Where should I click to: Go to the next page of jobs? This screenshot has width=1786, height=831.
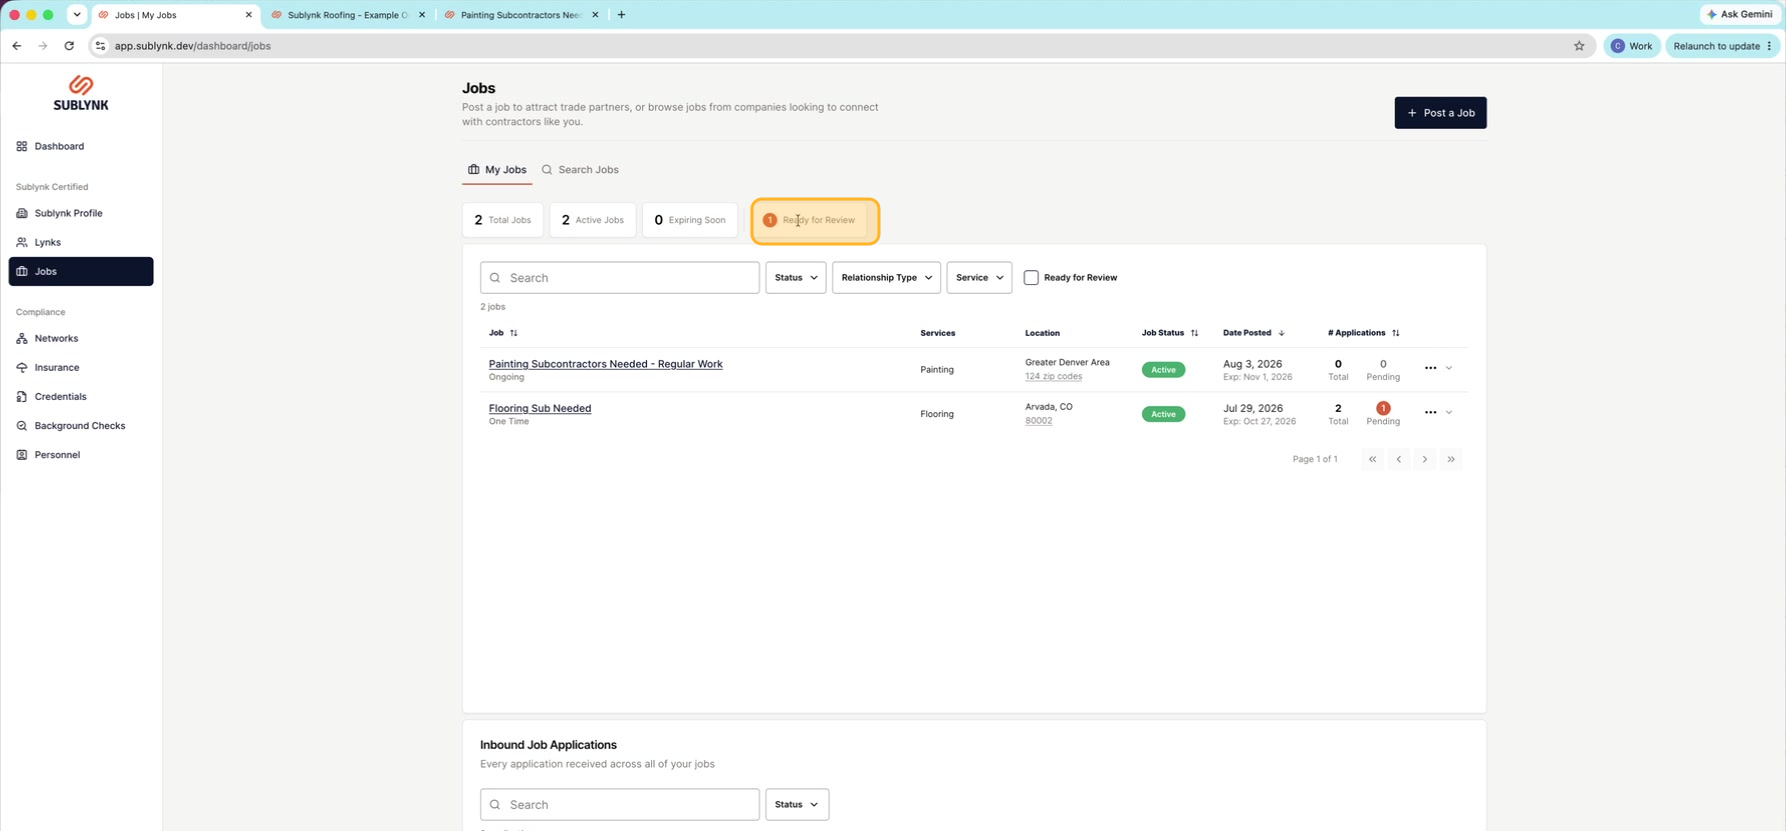[1424, 459]
